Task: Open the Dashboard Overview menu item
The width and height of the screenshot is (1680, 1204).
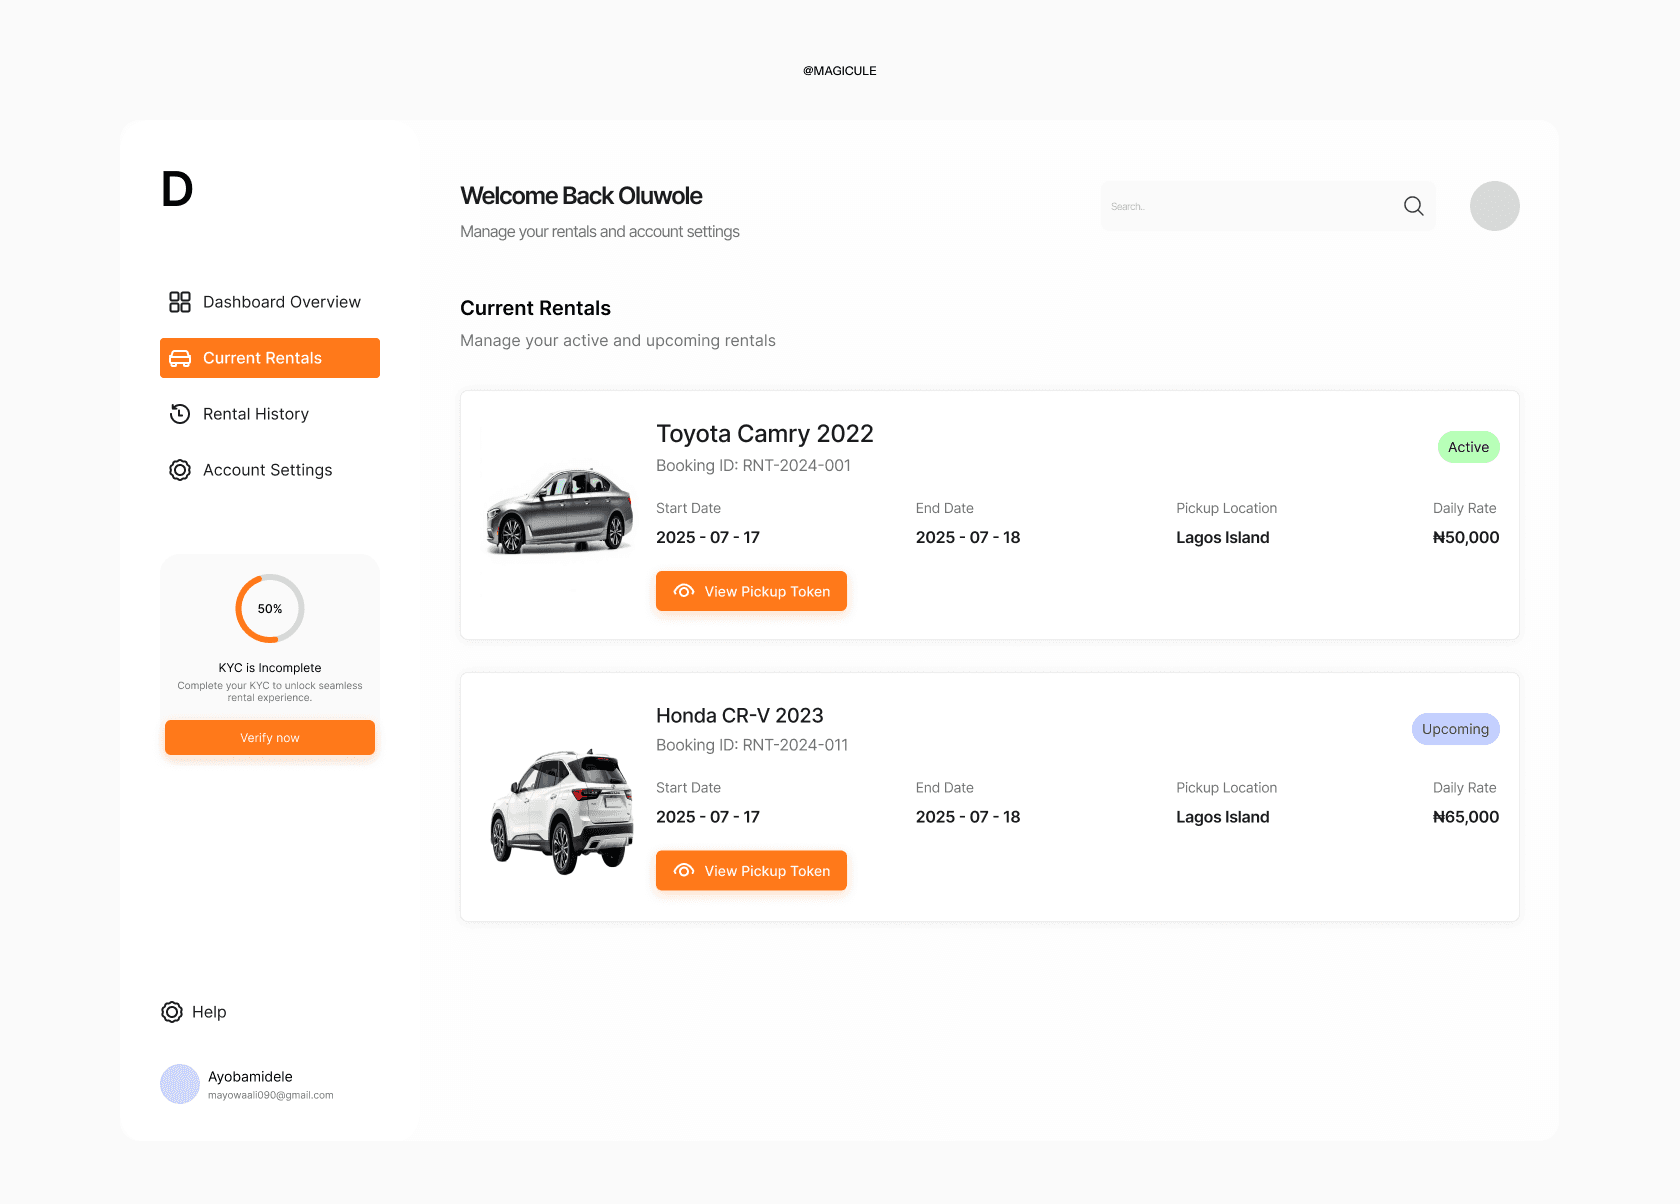Action: [270, 302]
